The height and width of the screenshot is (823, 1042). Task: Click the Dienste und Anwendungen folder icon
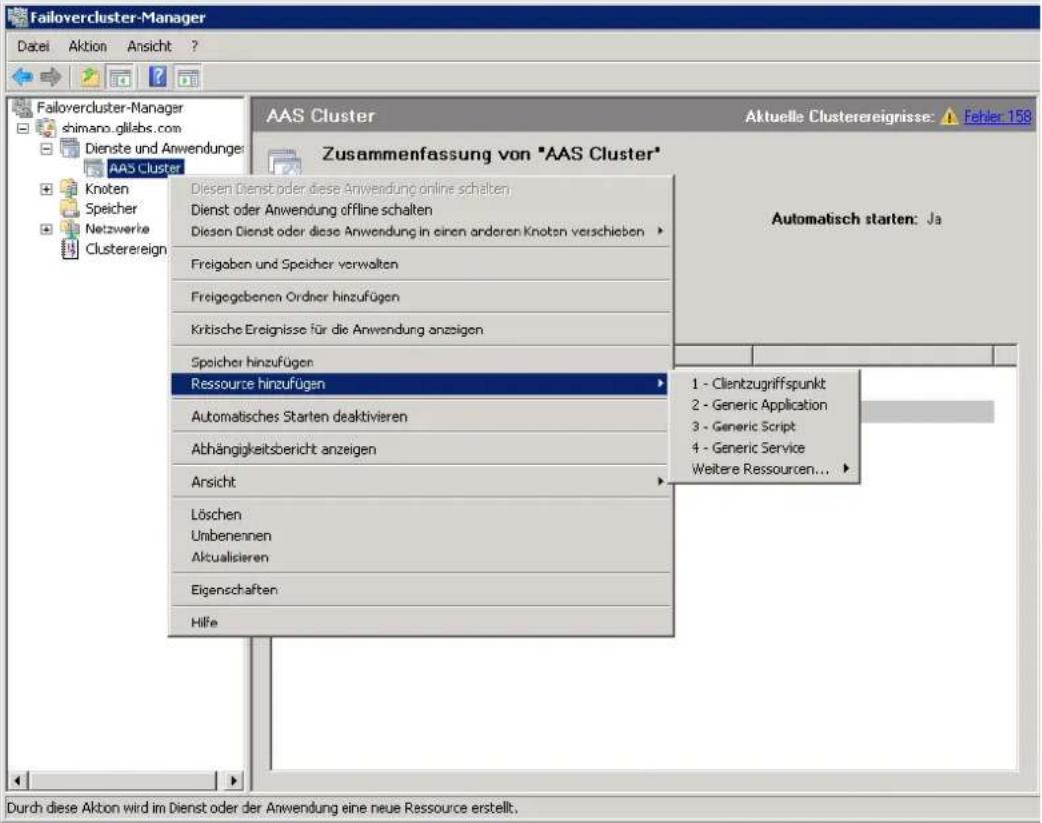coord(69,148)
